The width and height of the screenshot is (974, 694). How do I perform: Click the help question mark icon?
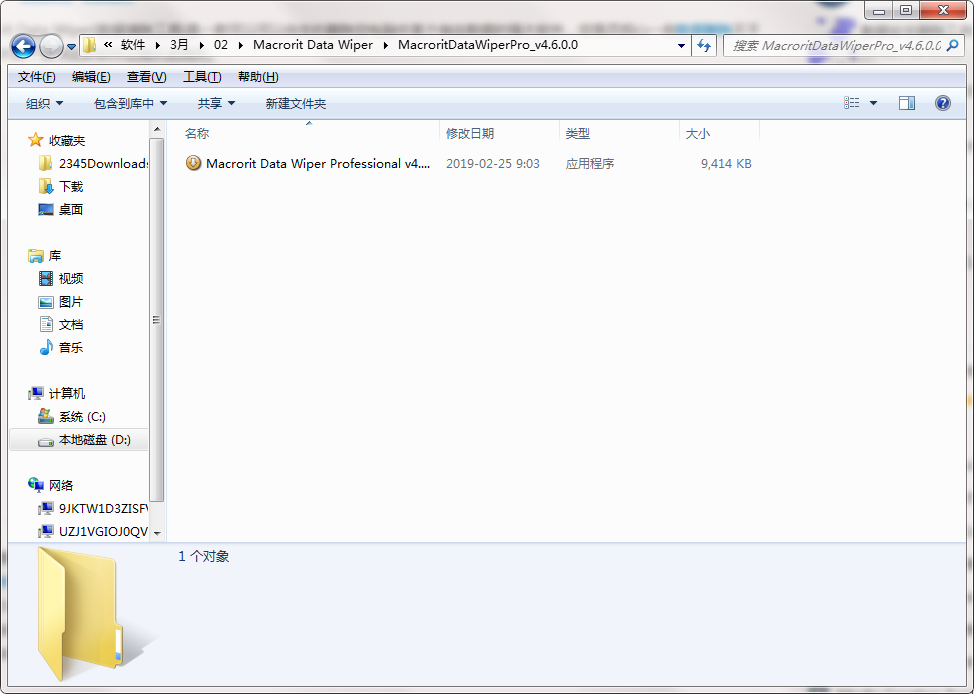(x=942, y=103)
